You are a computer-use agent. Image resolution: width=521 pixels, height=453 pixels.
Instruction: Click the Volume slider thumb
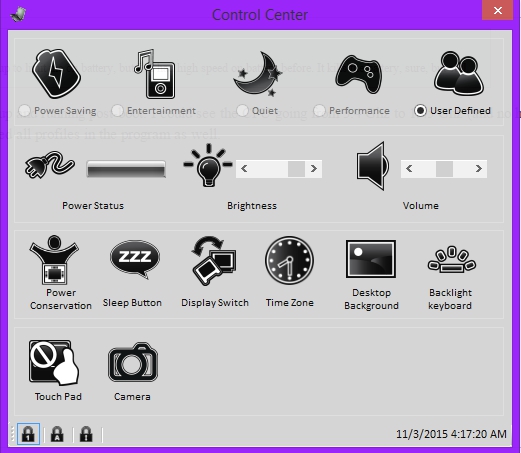click(x=444, y=169)
